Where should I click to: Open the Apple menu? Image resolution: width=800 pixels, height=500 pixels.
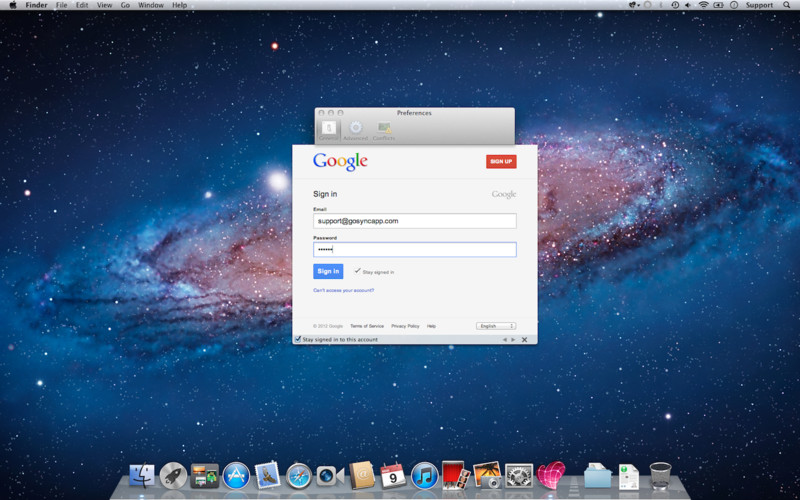13,5
